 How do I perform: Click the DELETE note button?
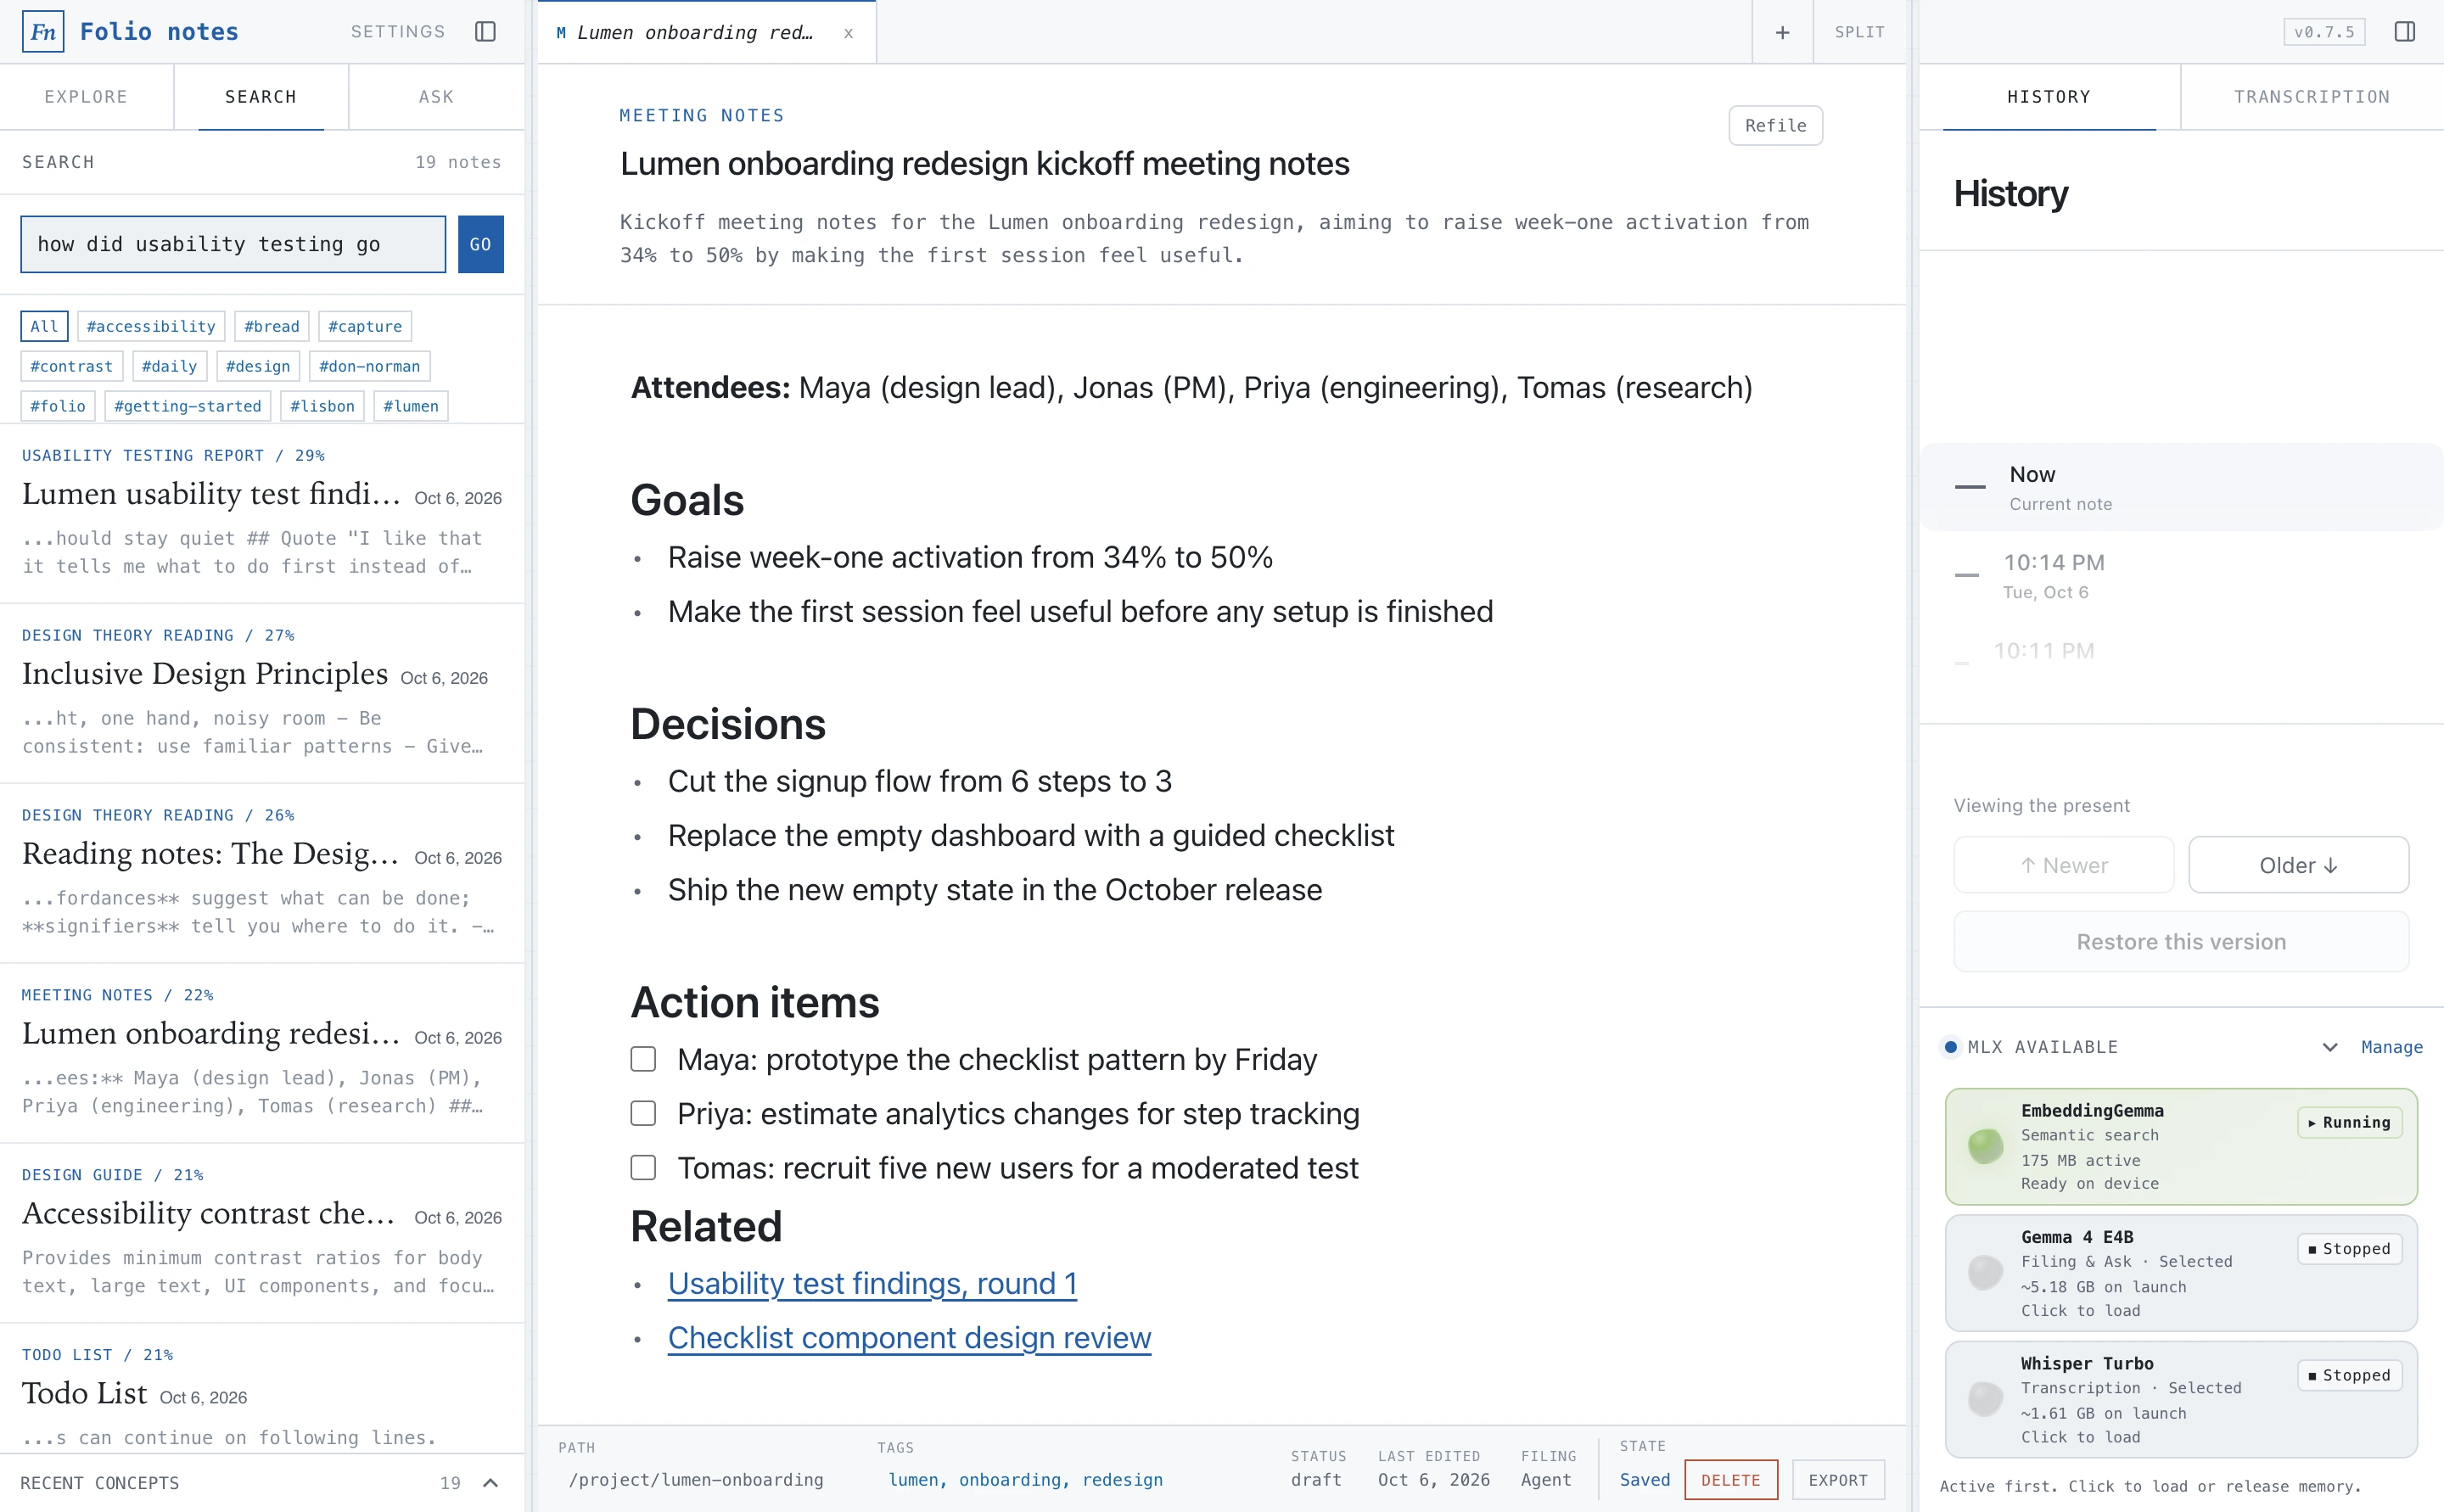(1730, 1480)
